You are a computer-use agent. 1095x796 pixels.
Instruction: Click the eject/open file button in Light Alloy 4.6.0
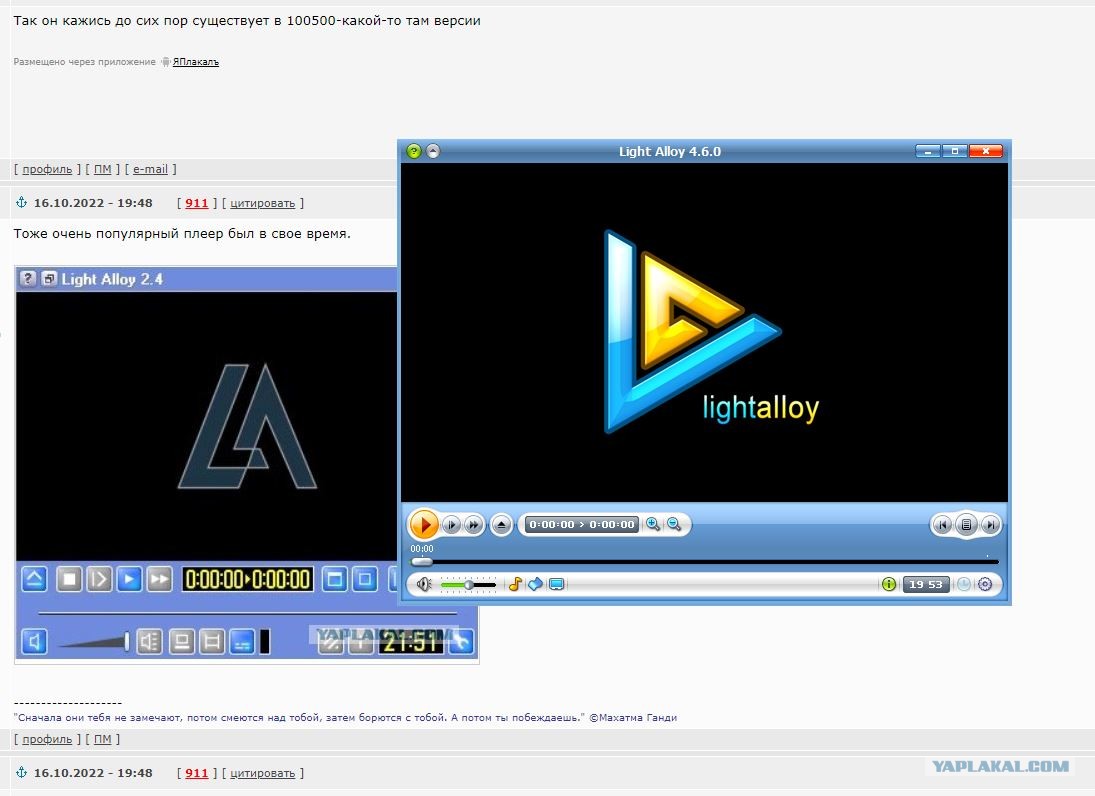pyautogui.click(x=501, y=524)
